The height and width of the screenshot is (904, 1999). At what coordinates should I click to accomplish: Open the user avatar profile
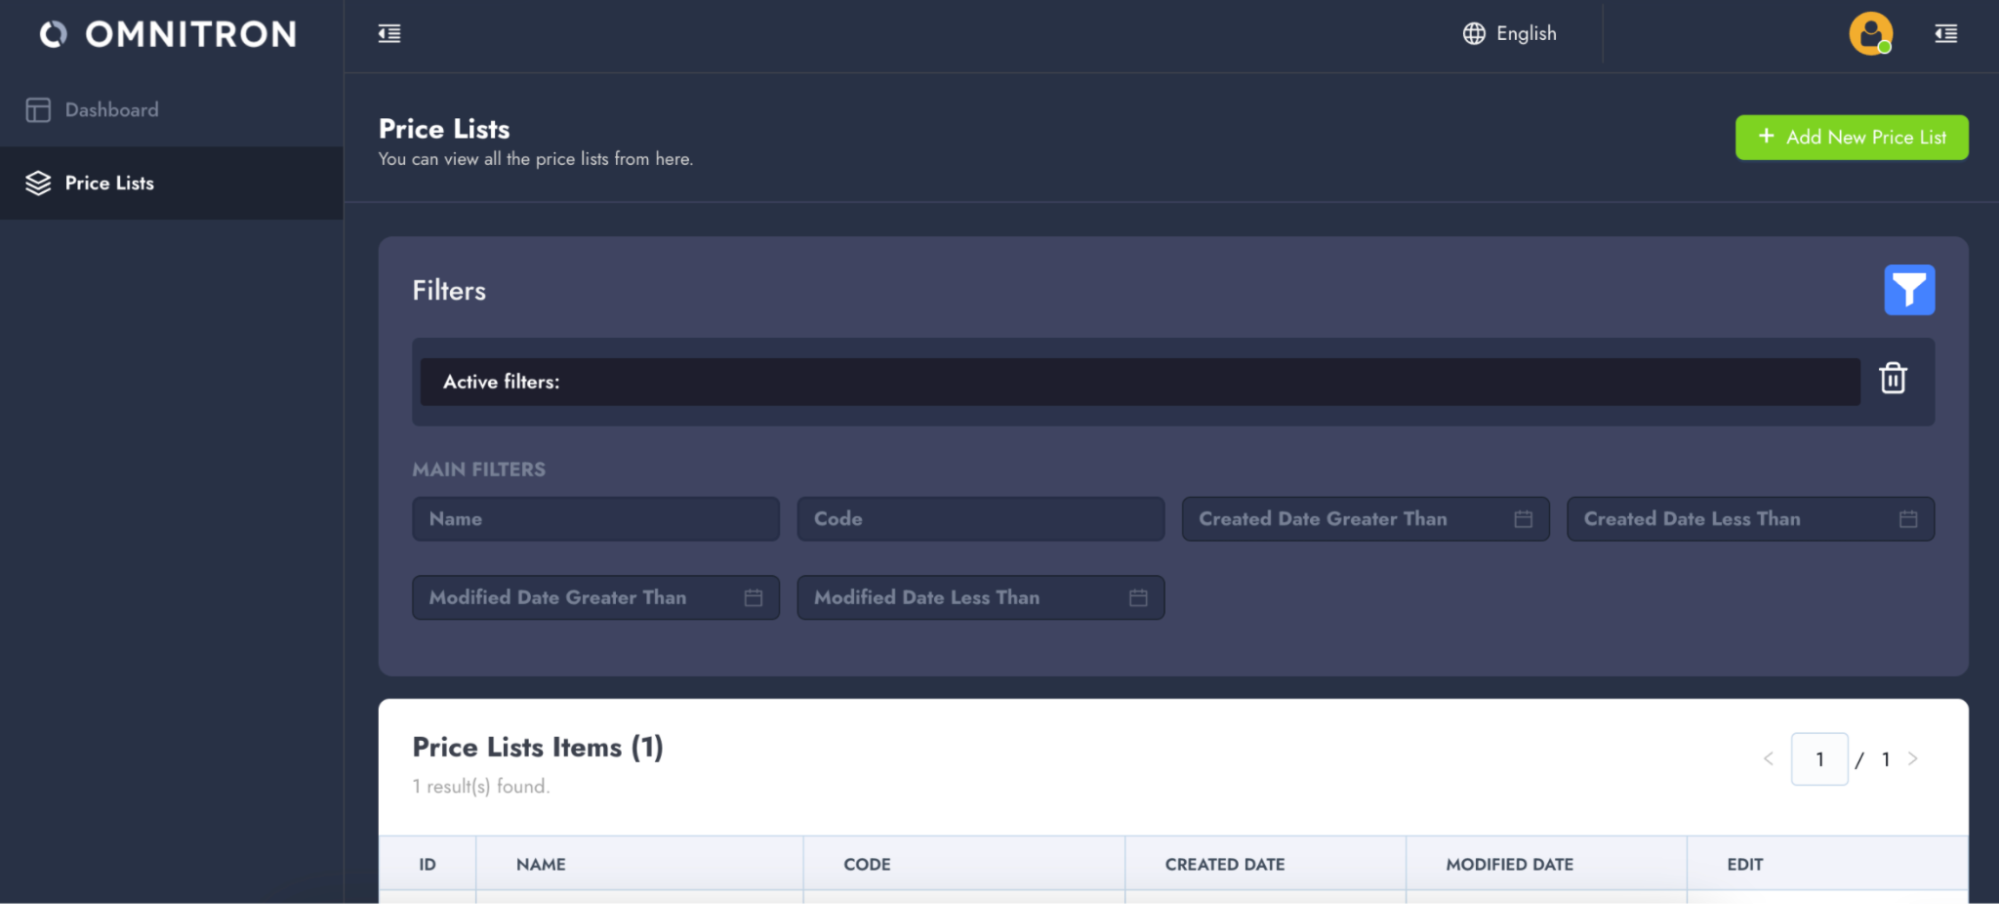tap(1869, 34)
